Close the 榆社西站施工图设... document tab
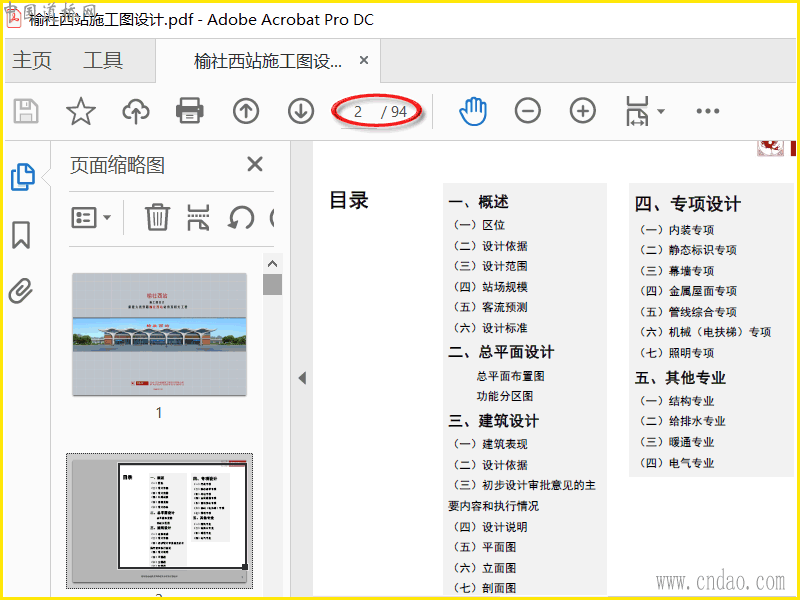Viewport: 800px width, 600px height. click(364, 60)
